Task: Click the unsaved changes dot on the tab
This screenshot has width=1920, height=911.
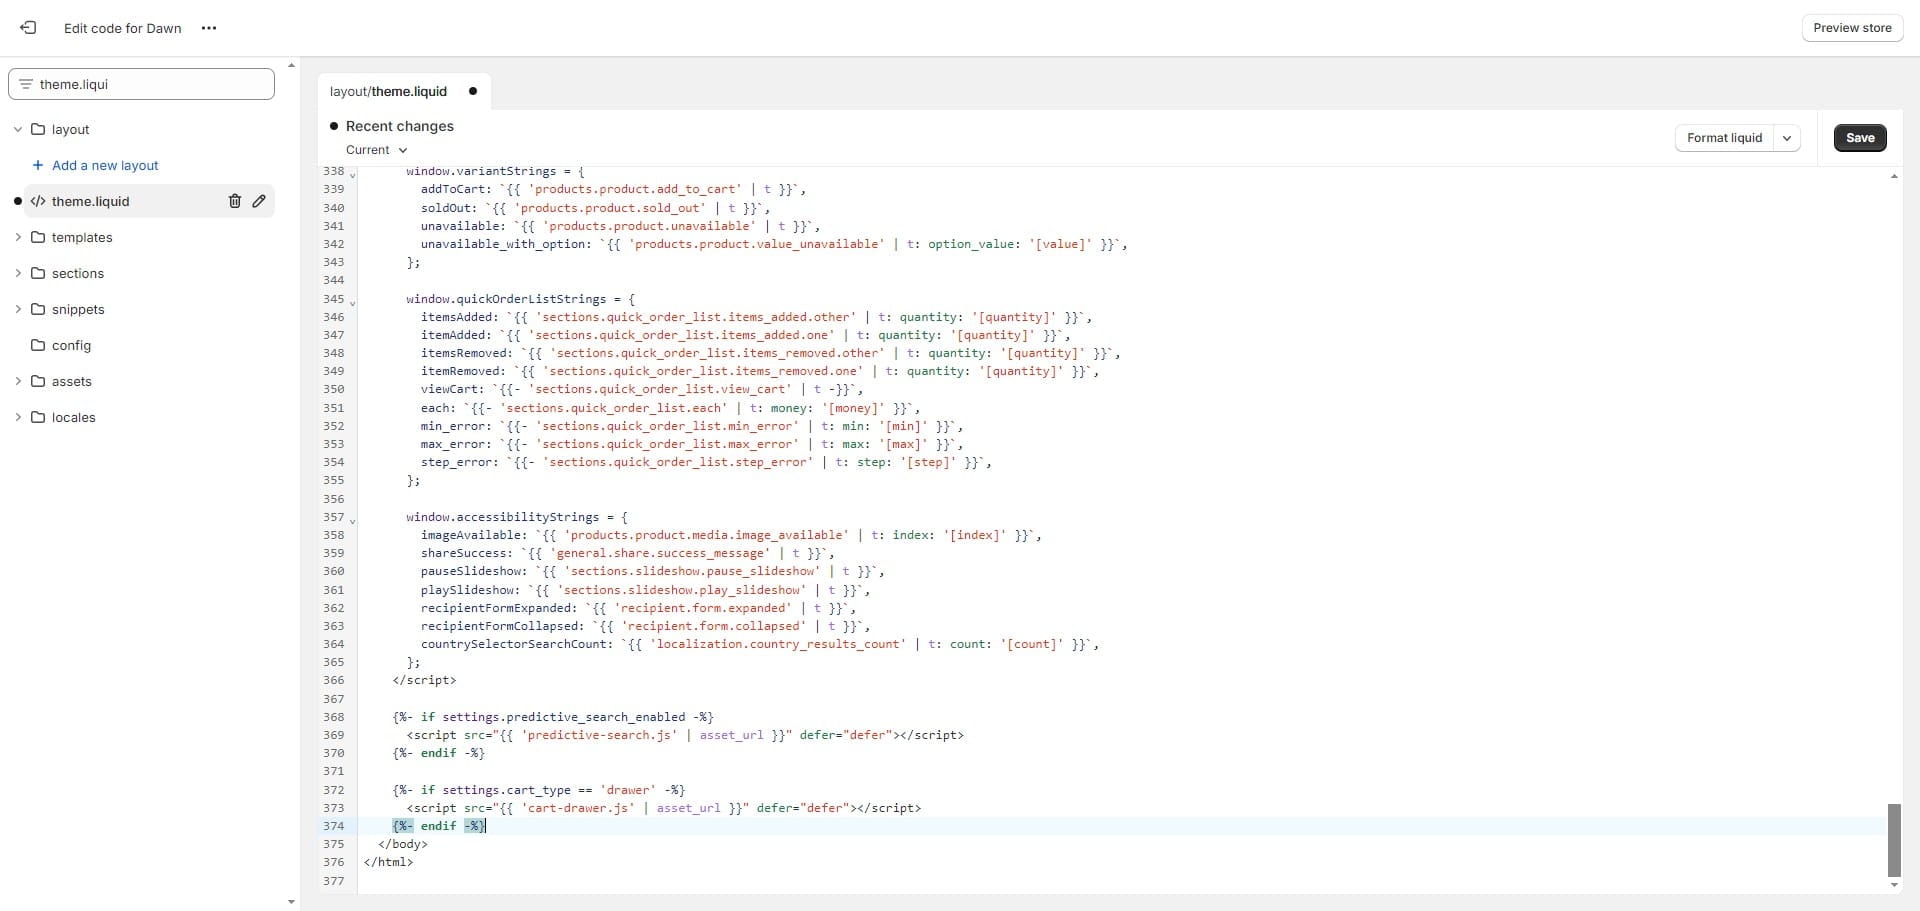Action: click(471, 91)
